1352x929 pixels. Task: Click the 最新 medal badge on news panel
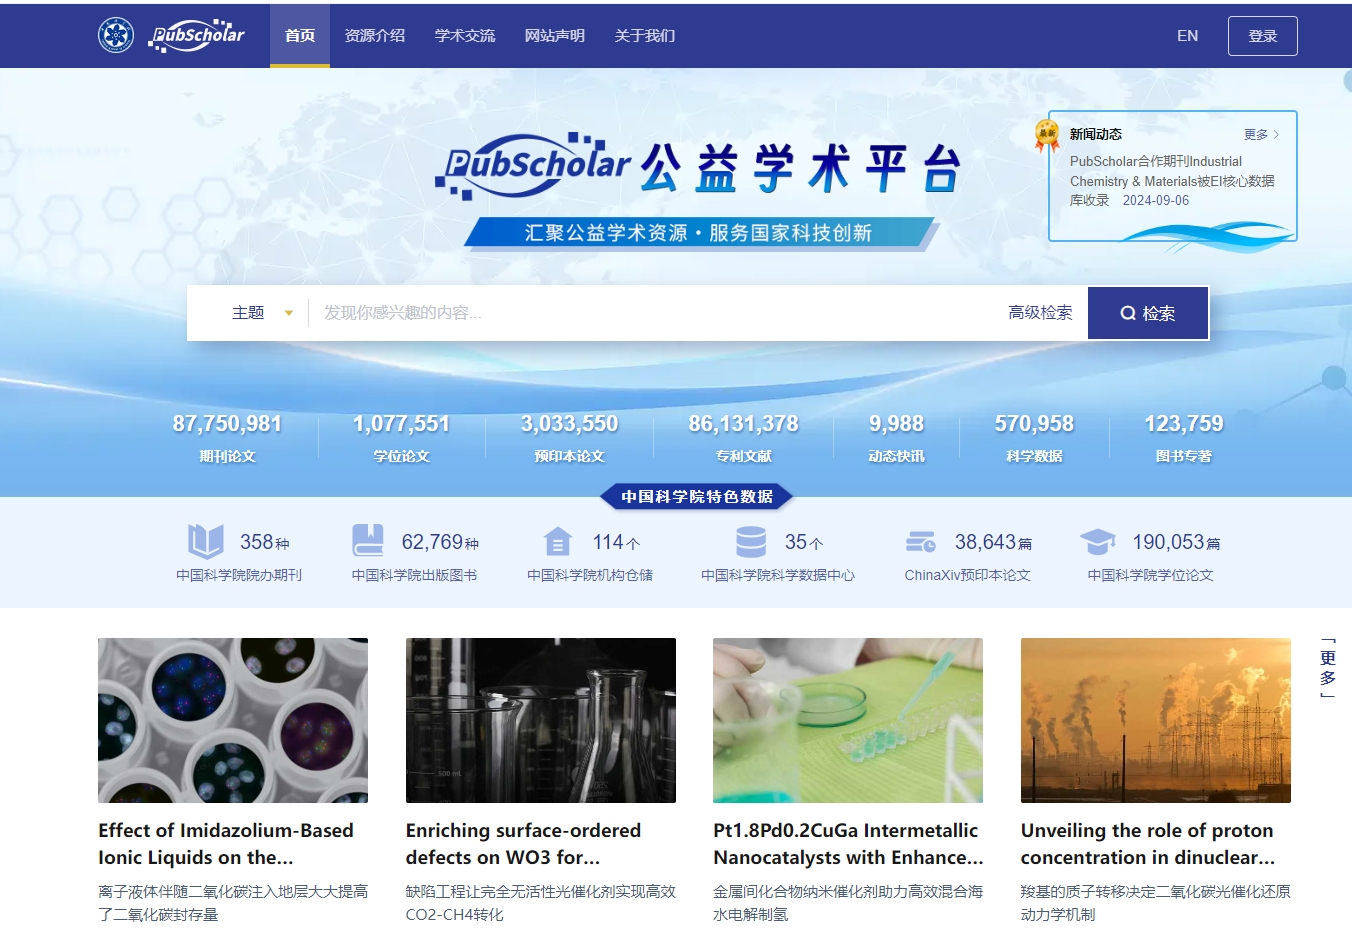pos(1047,135)
